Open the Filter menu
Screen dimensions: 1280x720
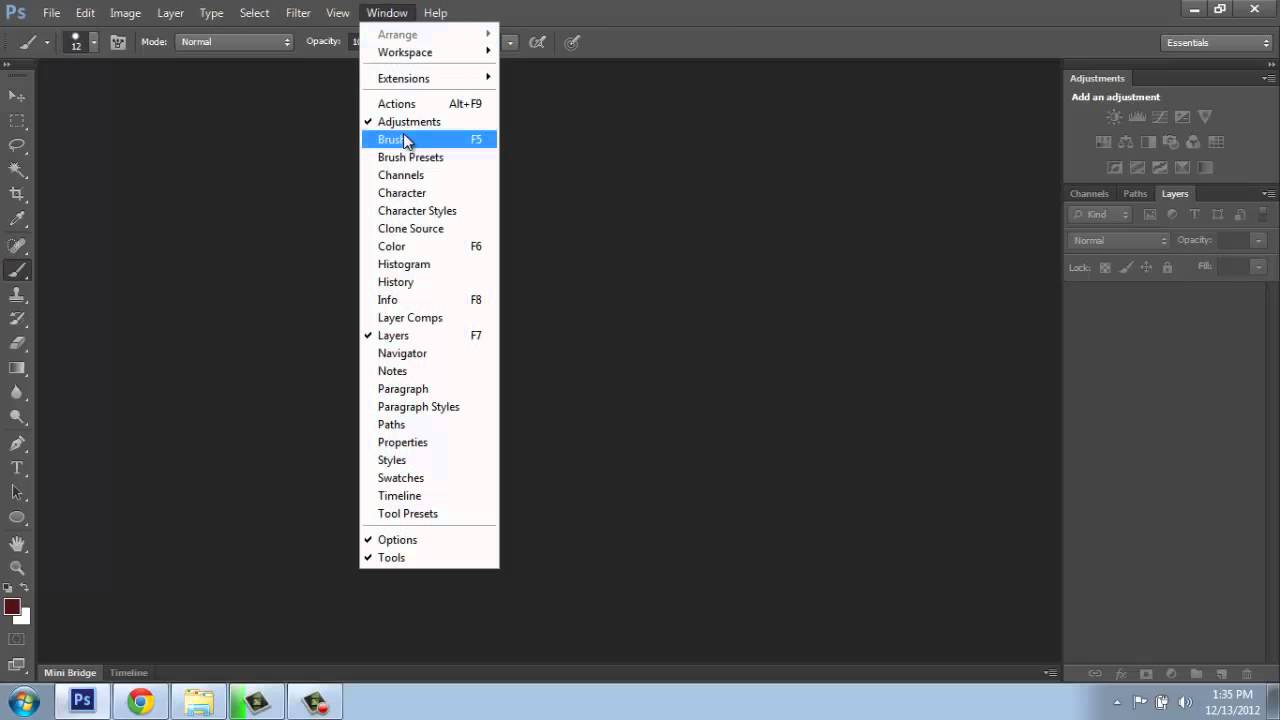pos(298,13)
